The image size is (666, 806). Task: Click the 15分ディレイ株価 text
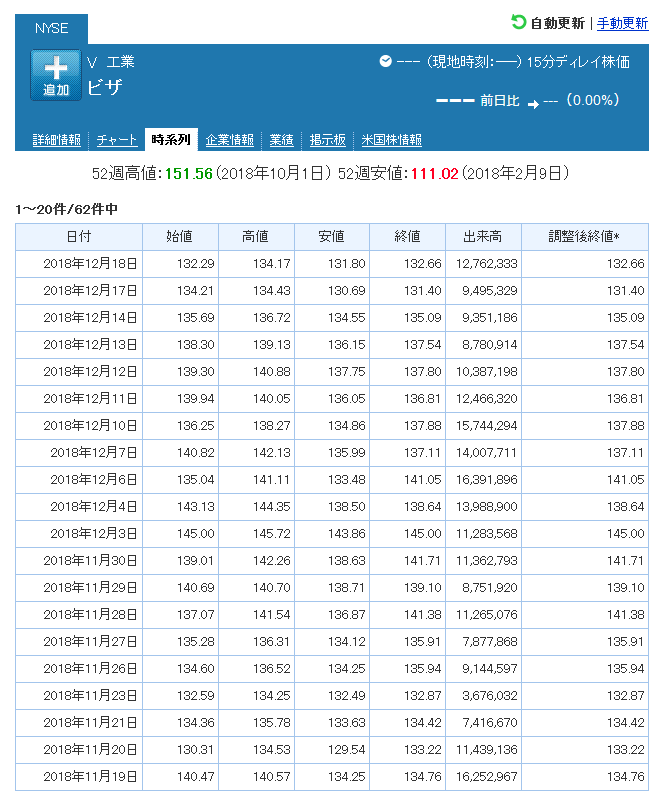pos(578,62)
